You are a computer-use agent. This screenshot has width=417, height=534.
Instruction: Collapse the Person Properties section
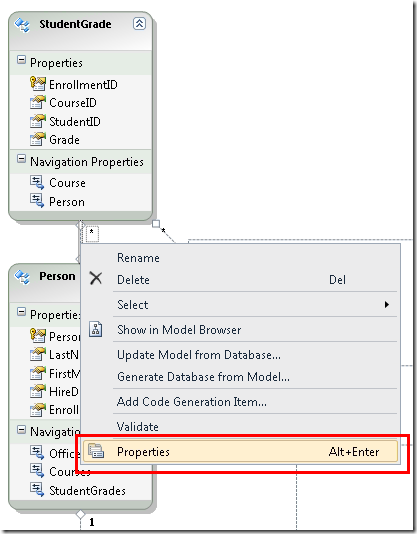(x=21, y=312)
